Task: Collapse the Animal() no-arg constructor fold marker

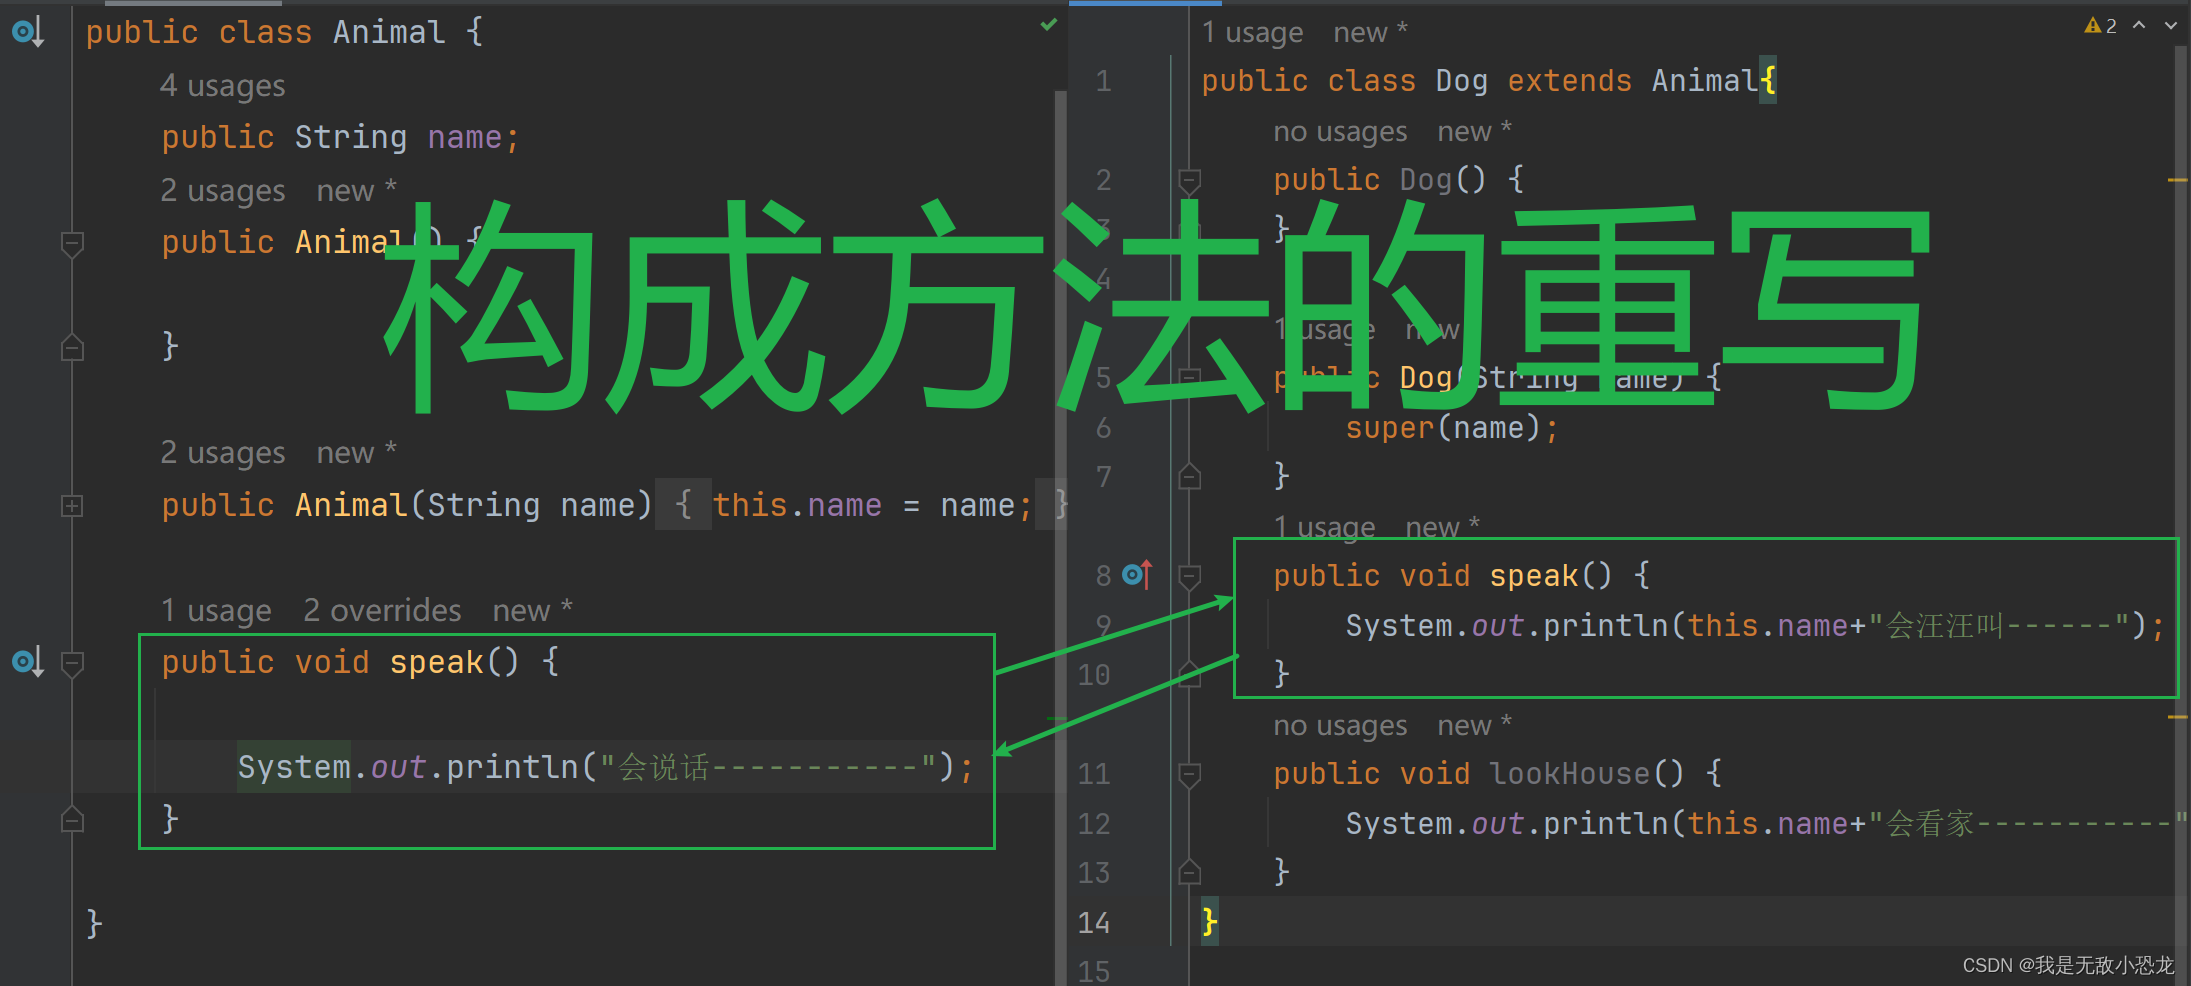Action: (x=72, y=243)
